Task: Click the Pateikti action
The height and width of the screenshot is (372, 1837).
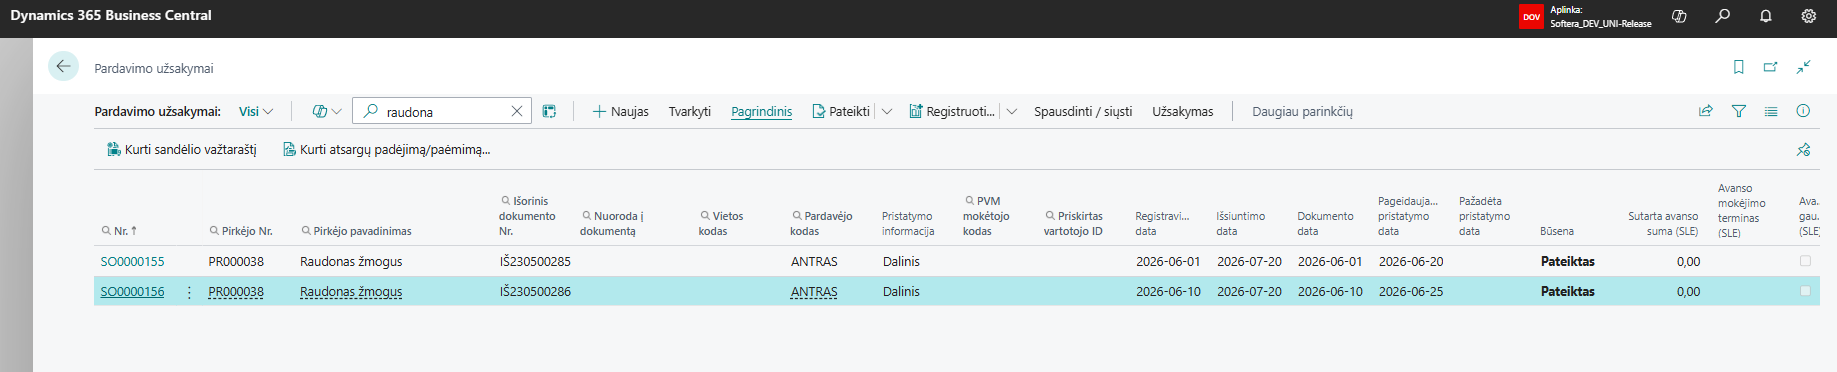Action: click(x=840, y=111)
